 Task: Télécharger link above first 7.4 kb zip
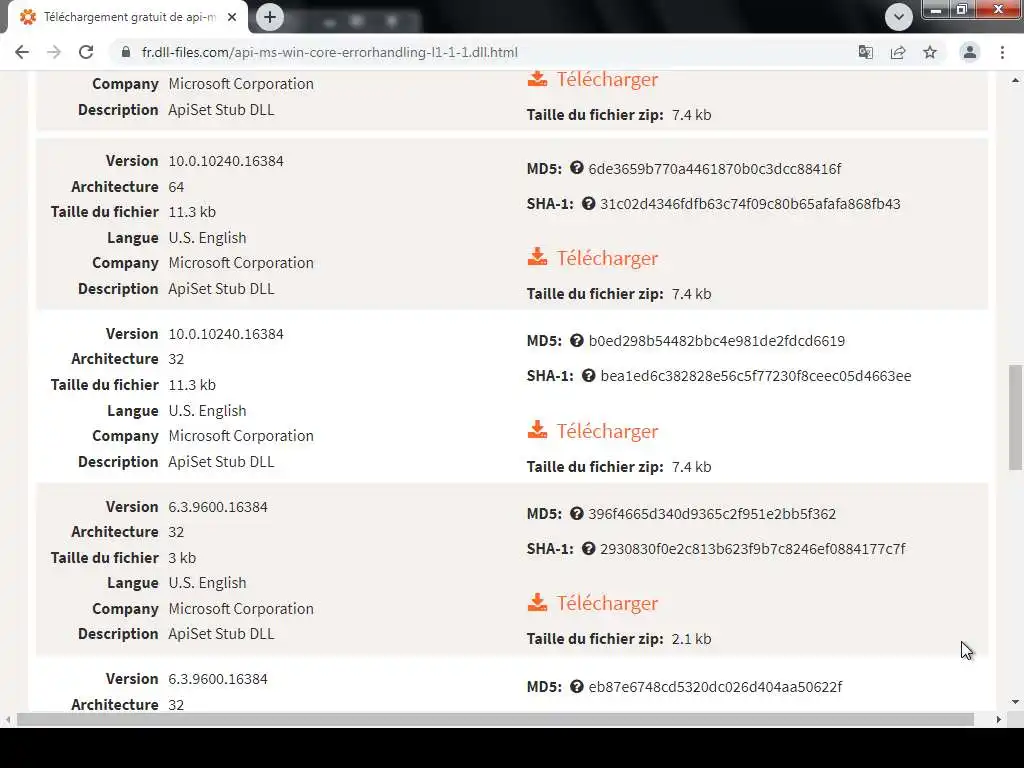click(607, 79)
